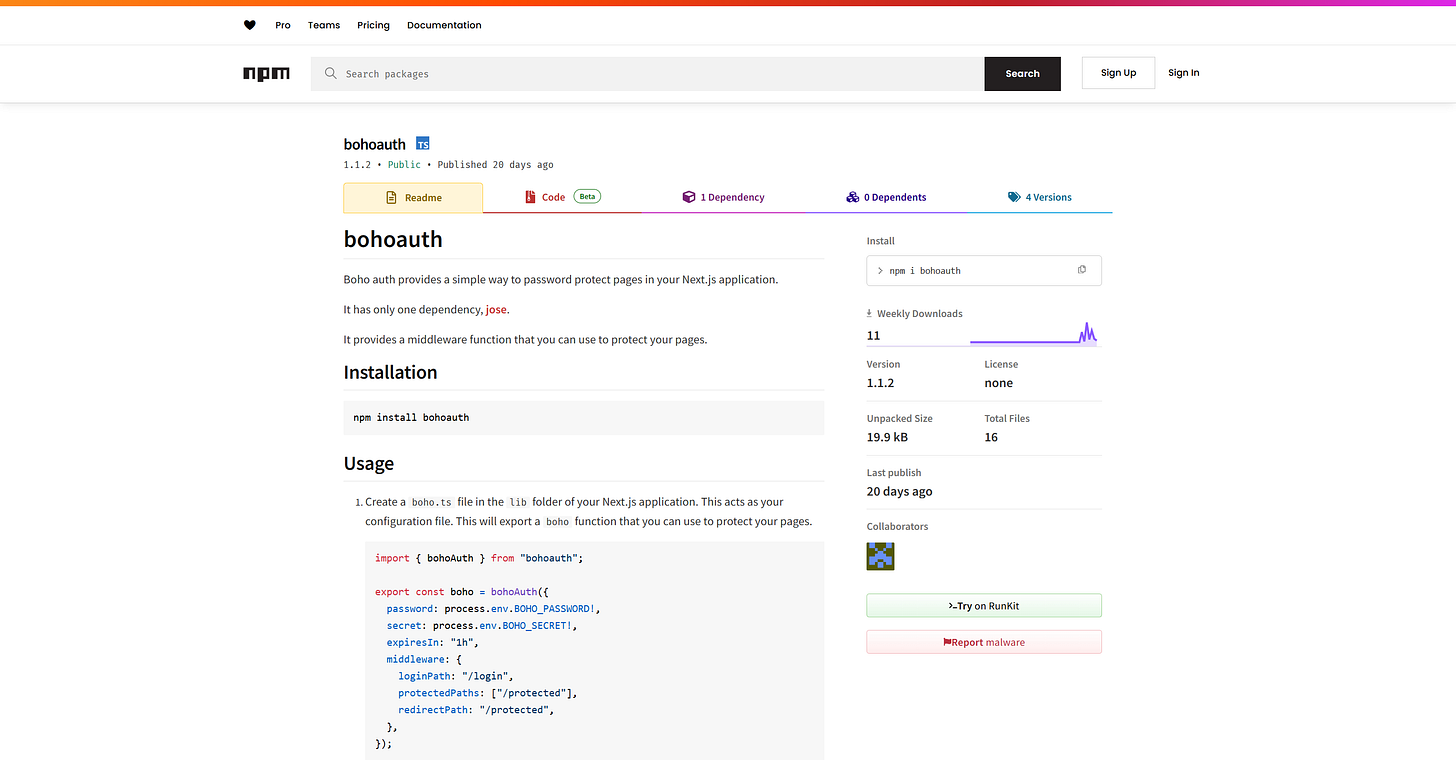This screenshot has width=1456, height=760.
Task: Go to the Pricing page
Action: (373, 25)
